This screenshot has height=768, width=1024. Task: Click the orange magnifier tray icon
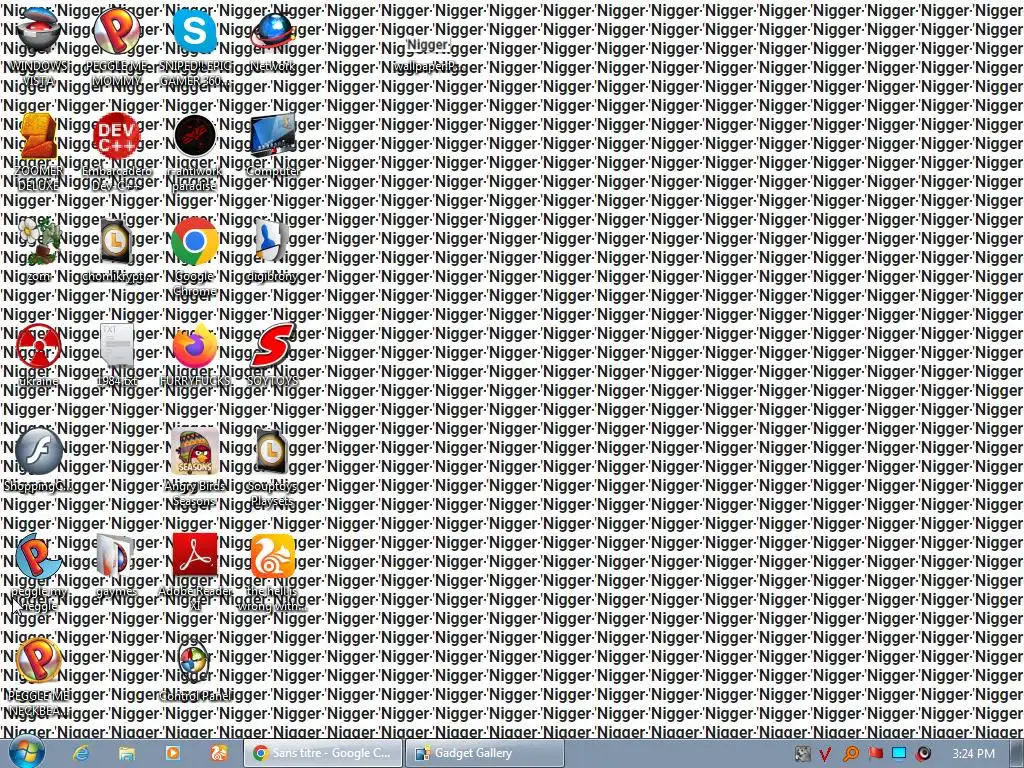850,754
